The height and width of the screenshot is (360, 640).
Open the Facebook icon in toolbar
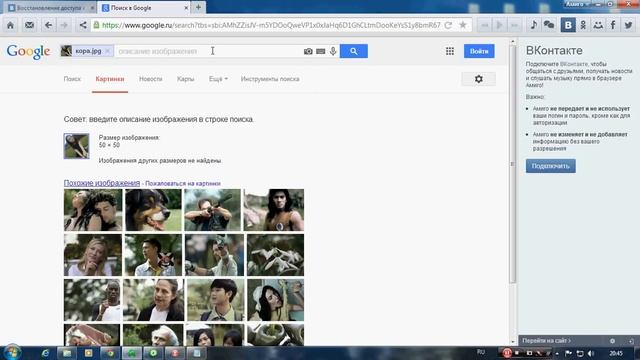pyautogui.click(x=613, y=25)
